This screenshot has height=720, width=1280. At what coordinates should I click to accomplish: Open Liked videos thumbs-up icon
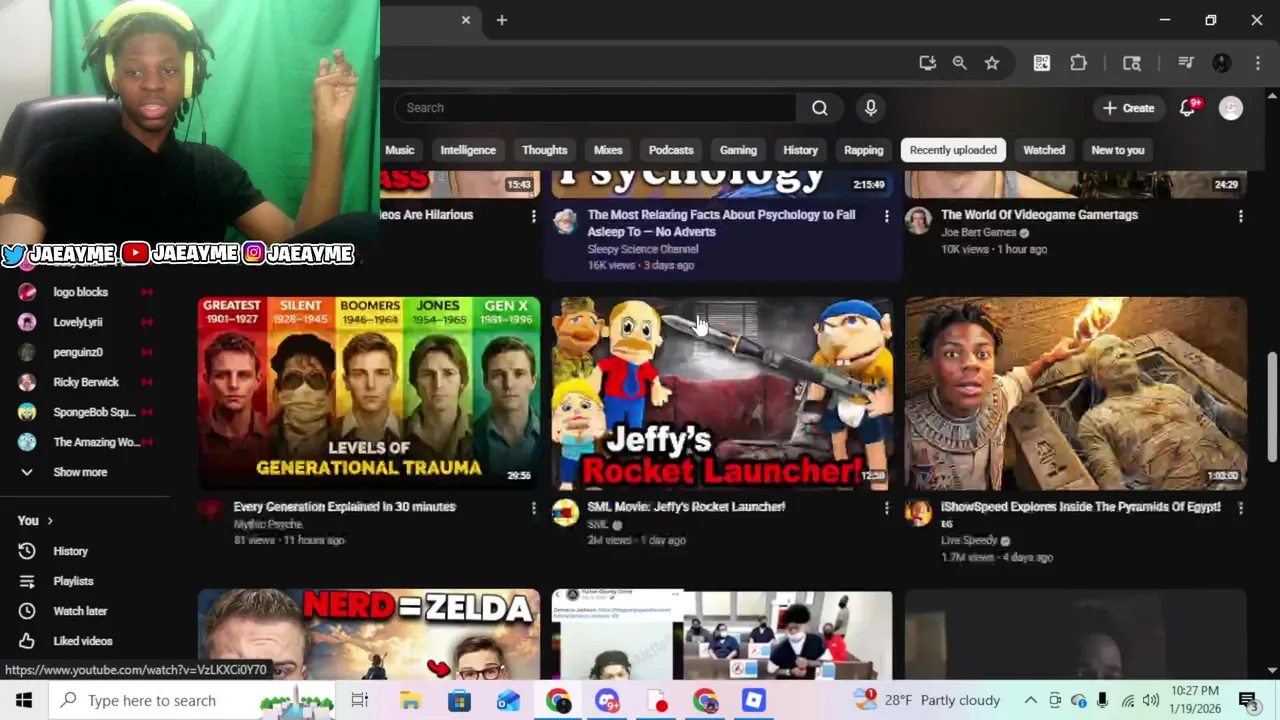tap(27, 641)
